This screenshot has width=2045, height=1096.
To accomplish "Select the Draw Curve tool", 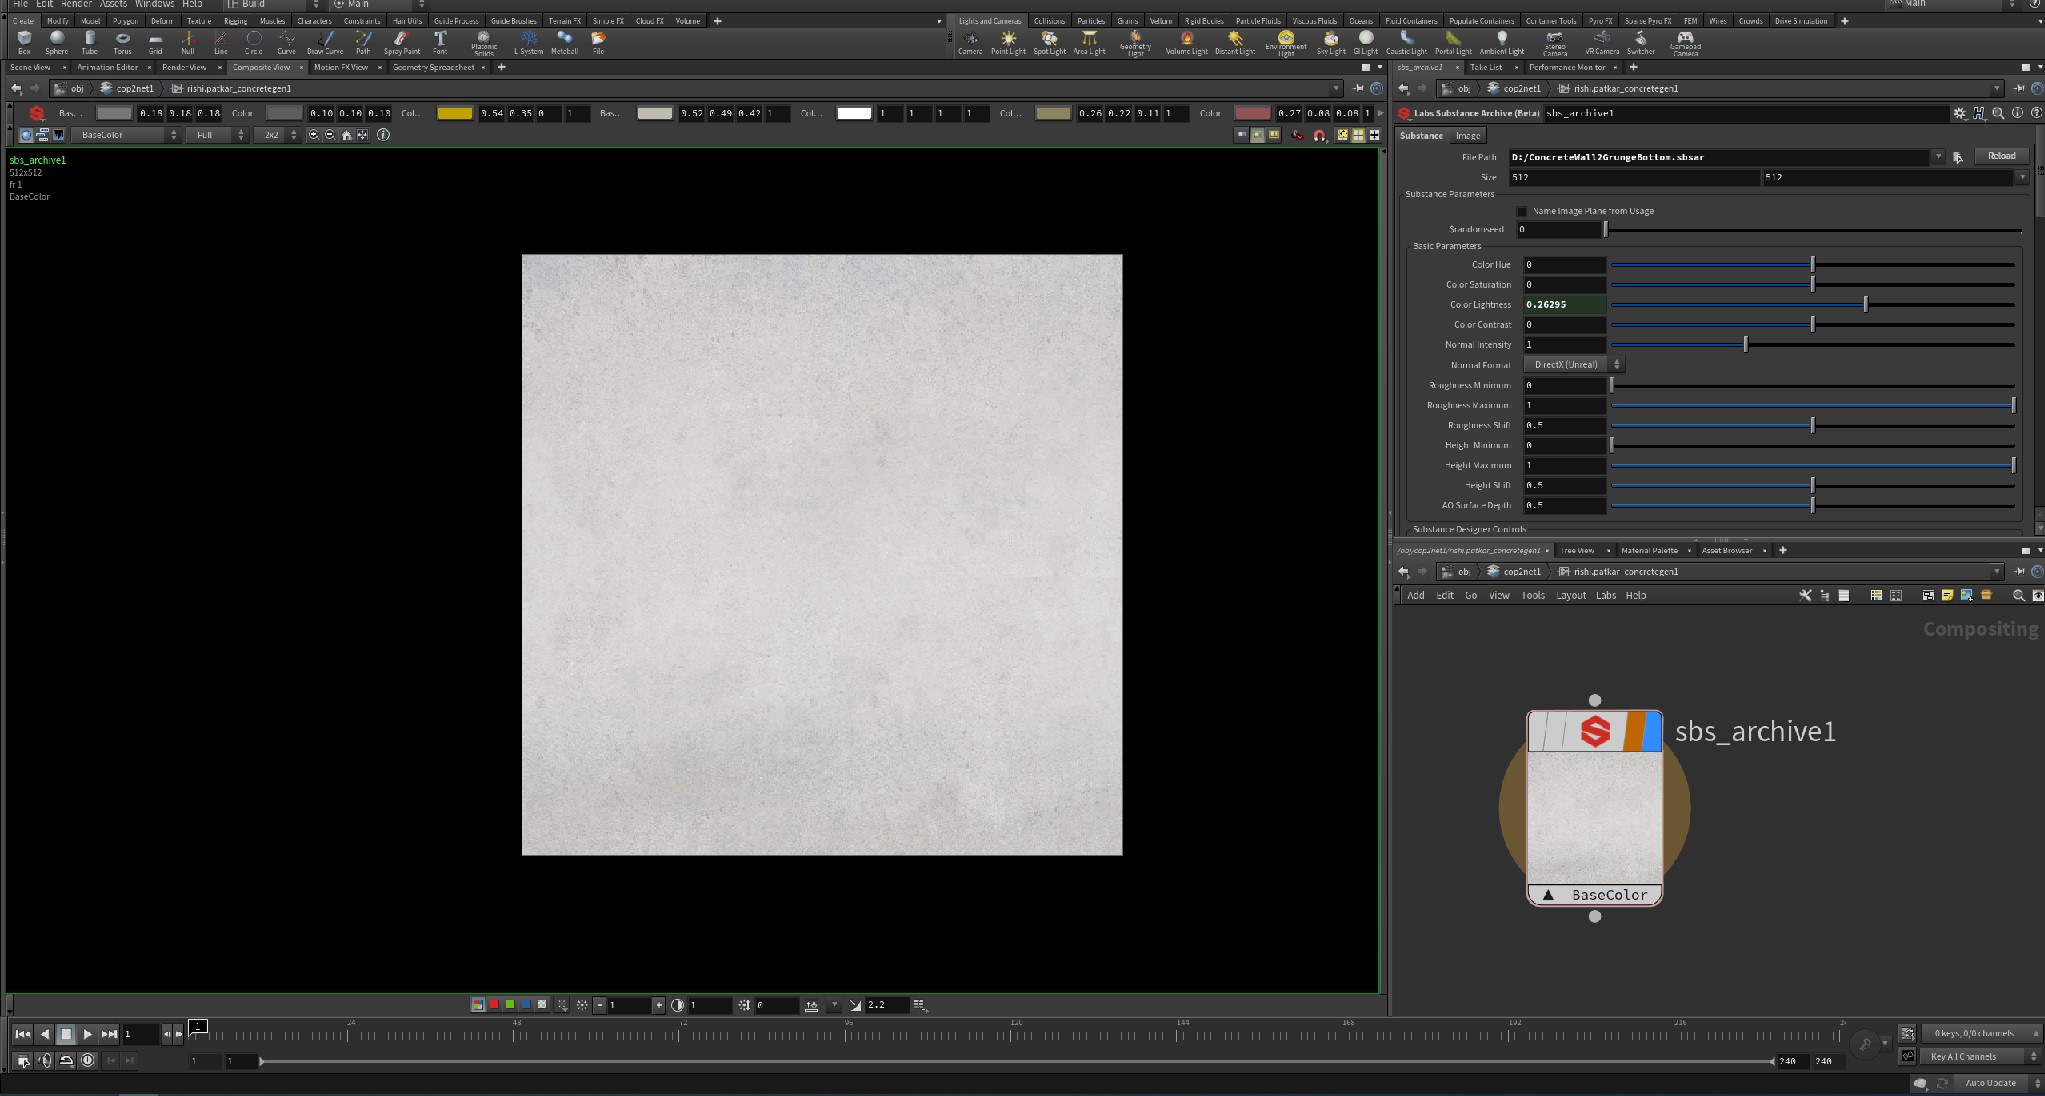I will tap(325, 42).
